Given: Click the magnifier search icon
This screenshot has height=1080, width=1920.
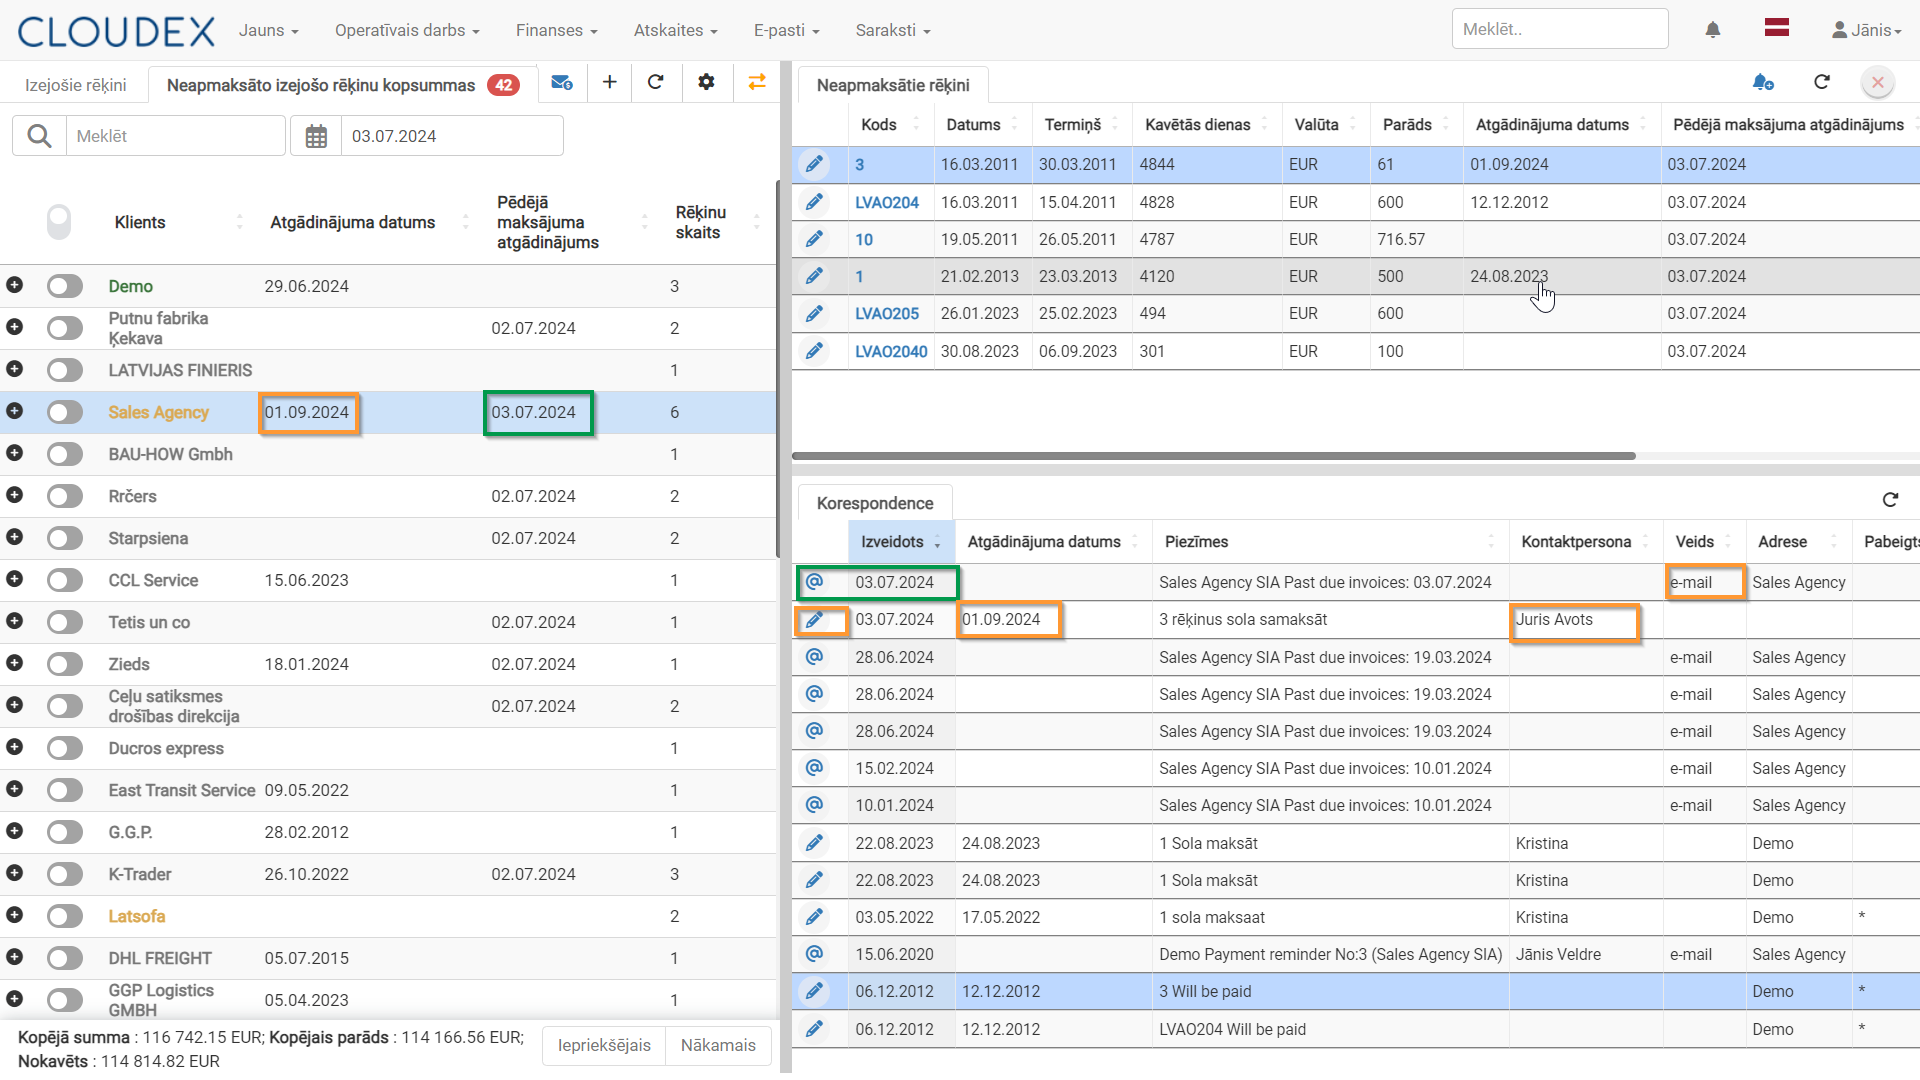Looking at the screenshot, I should point(39,136).
